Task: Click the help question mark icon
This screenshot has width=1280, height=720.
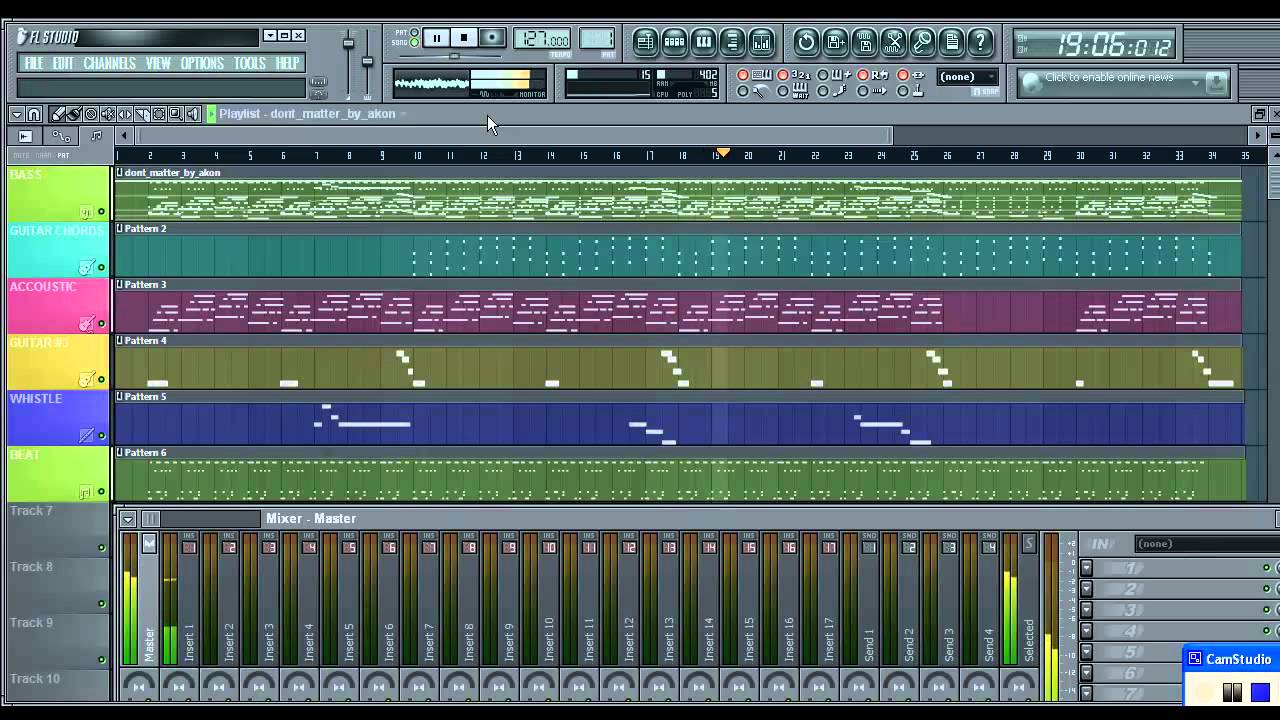Action: tap(979, 41)
